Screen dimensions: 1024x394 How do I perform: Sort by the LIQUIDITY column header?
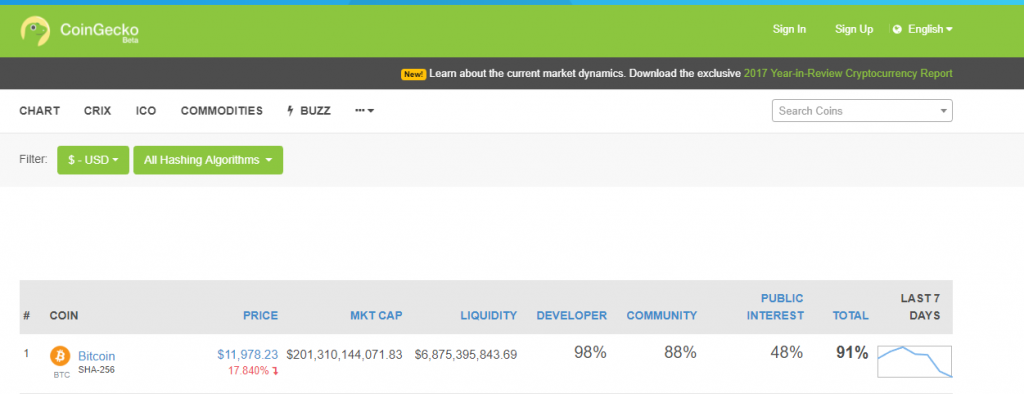(x=488, y=316)
